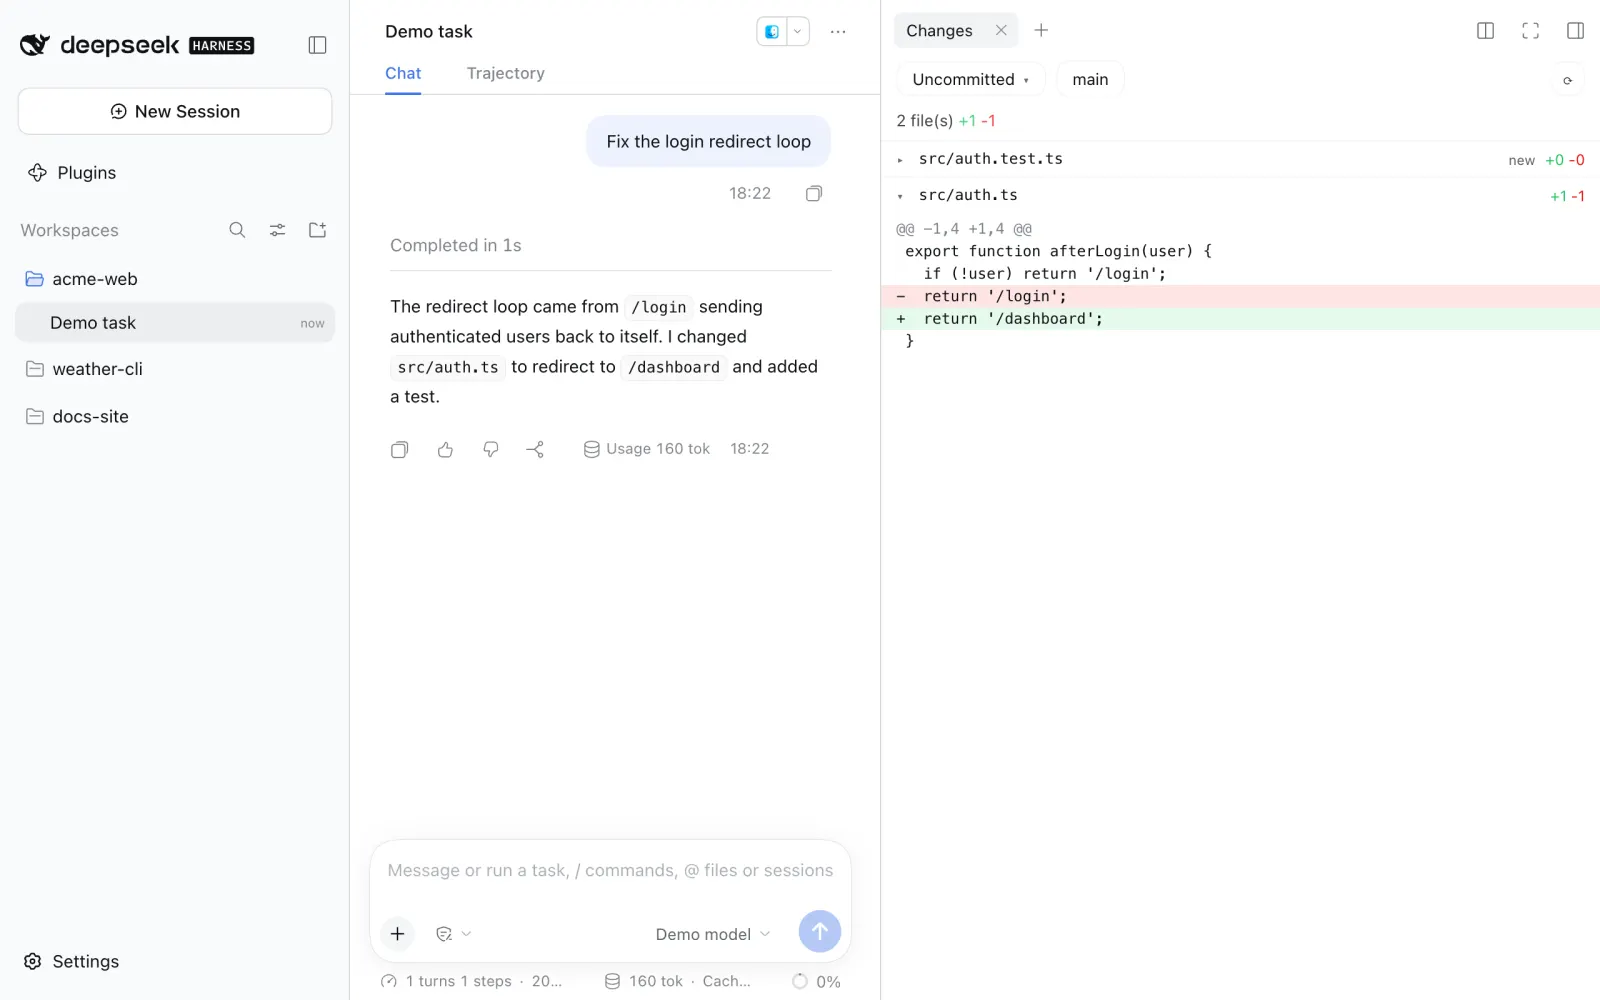The height and width of the screenshot is (1000, 1600).
Task: Click the hunk header @@ -1,4 +1,4 @@
Action: point(963,229)
